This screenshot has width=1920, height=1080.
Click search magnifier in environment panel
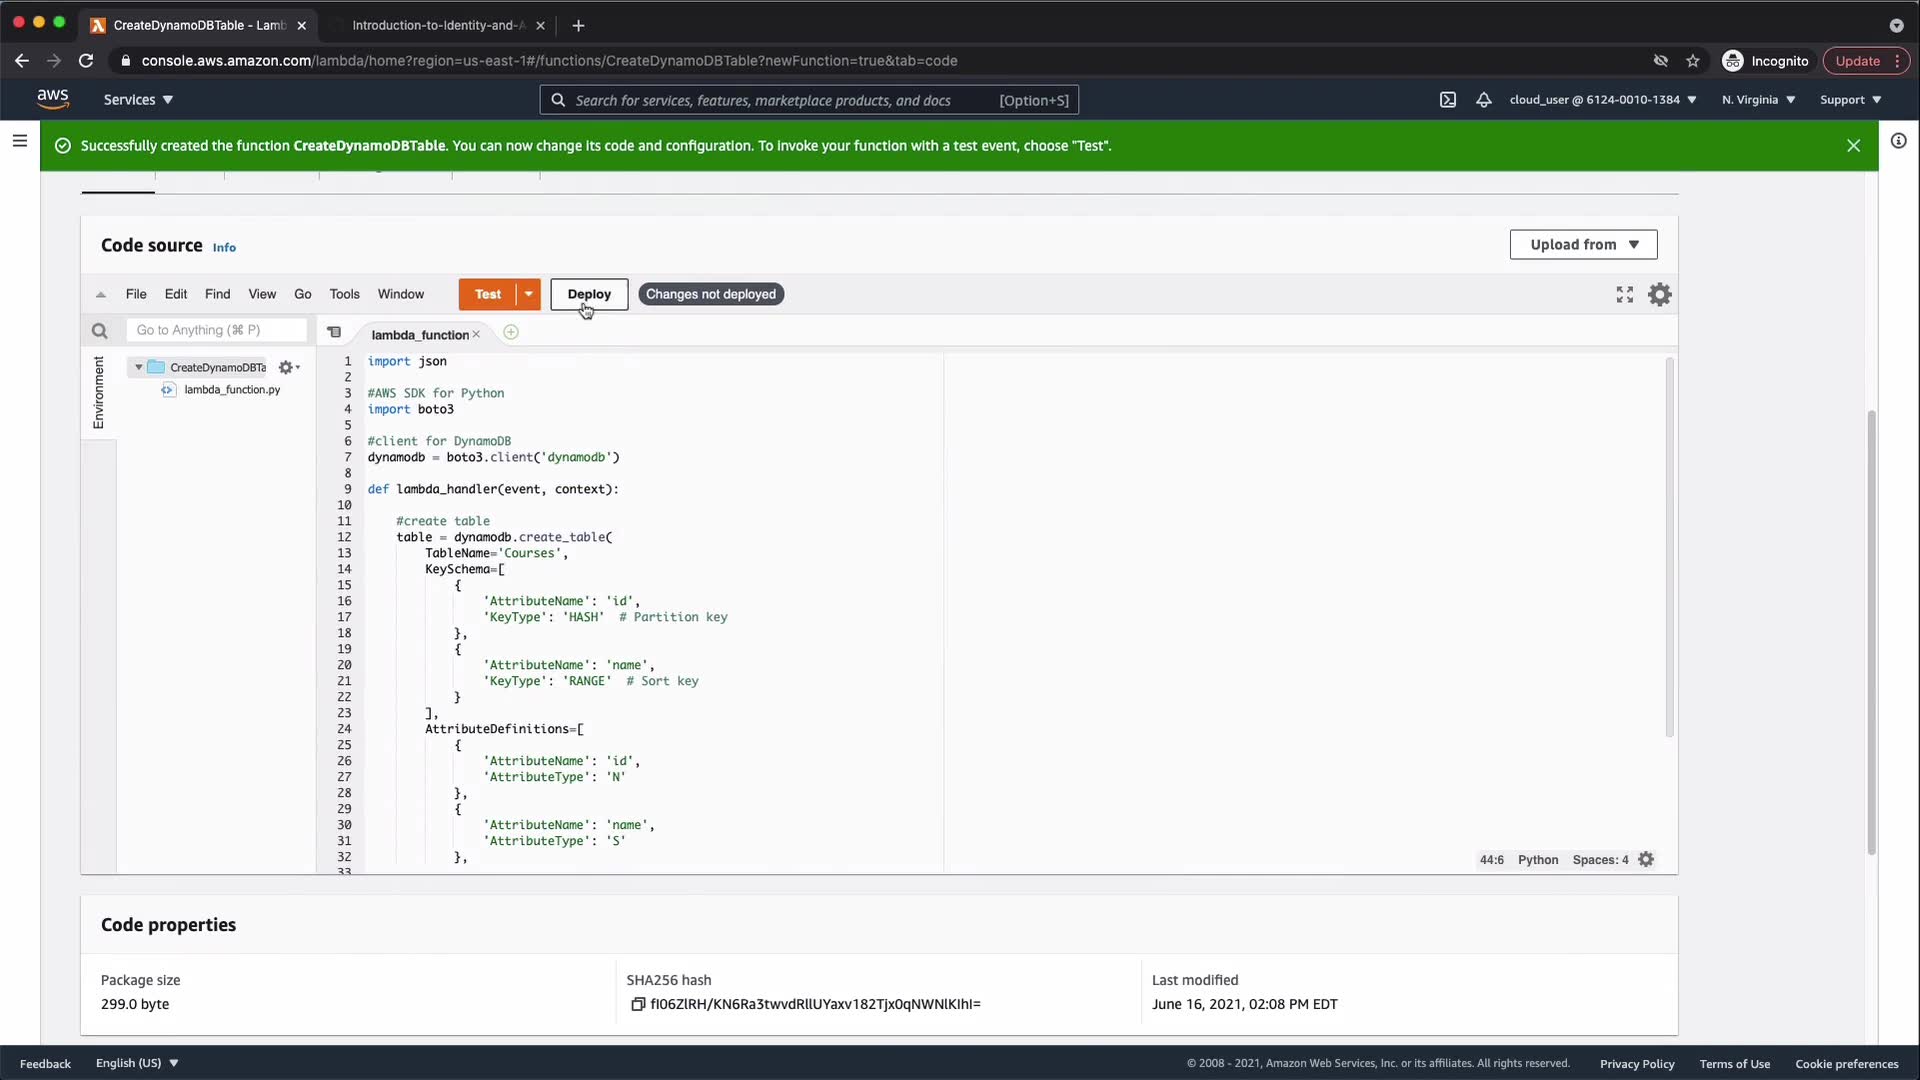coord(99,331)
